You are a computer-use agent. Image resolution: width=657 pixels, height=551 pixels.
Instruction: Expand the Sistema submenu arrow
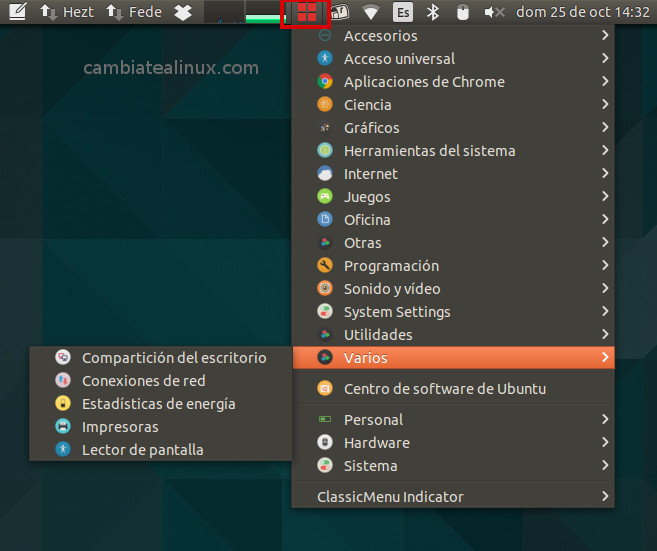coord(605,465)
